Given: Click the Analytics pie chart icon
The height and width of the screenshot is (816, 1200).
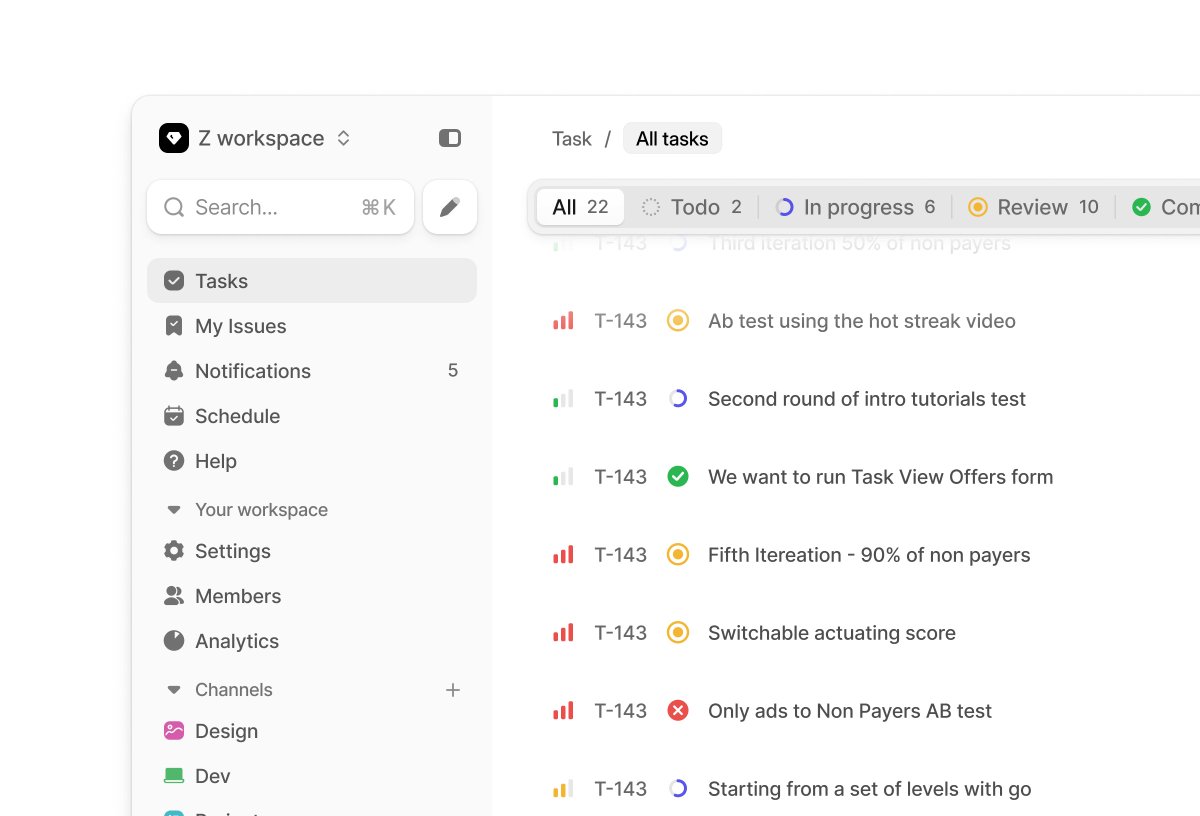Looking at the screenshot, I should [174, 641].
